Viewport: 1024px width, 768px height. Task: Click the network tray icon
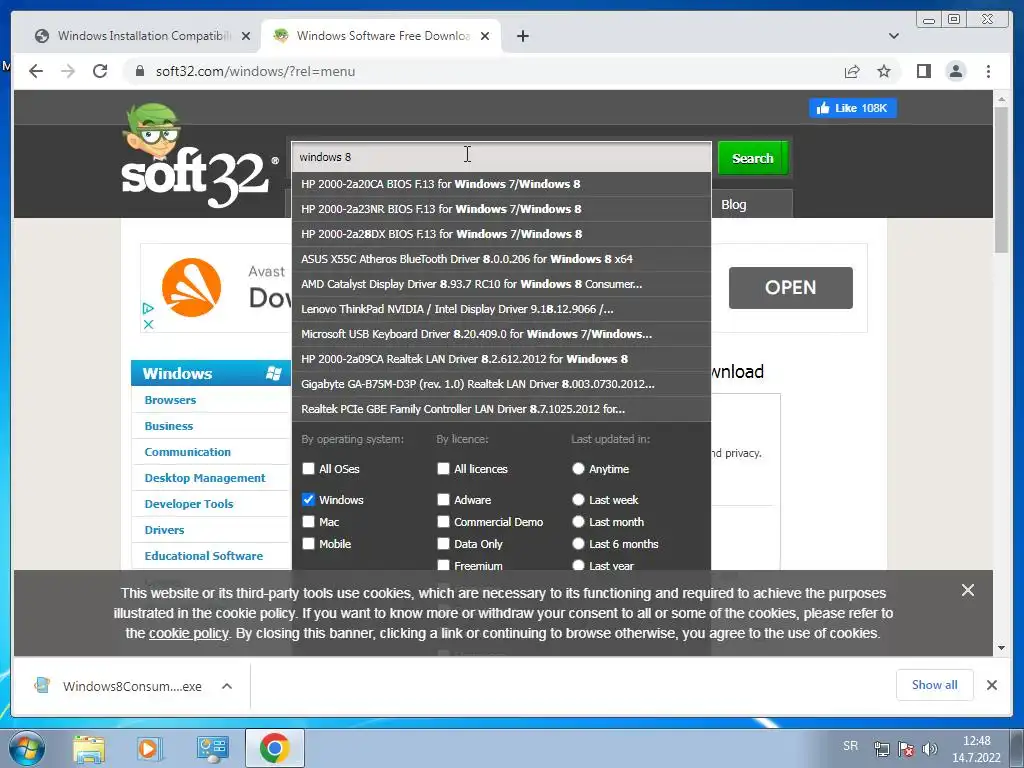(x=882, y=749)
